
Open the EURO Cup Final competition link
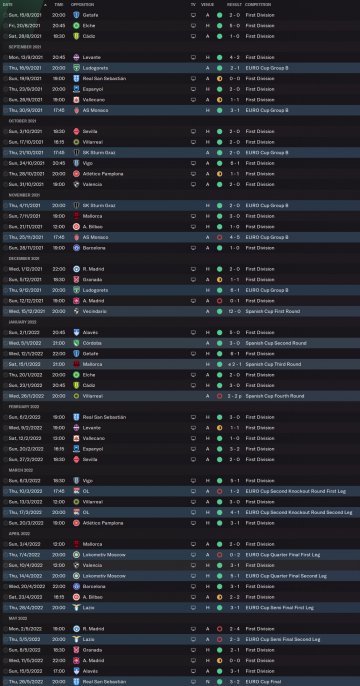(259, 682)
